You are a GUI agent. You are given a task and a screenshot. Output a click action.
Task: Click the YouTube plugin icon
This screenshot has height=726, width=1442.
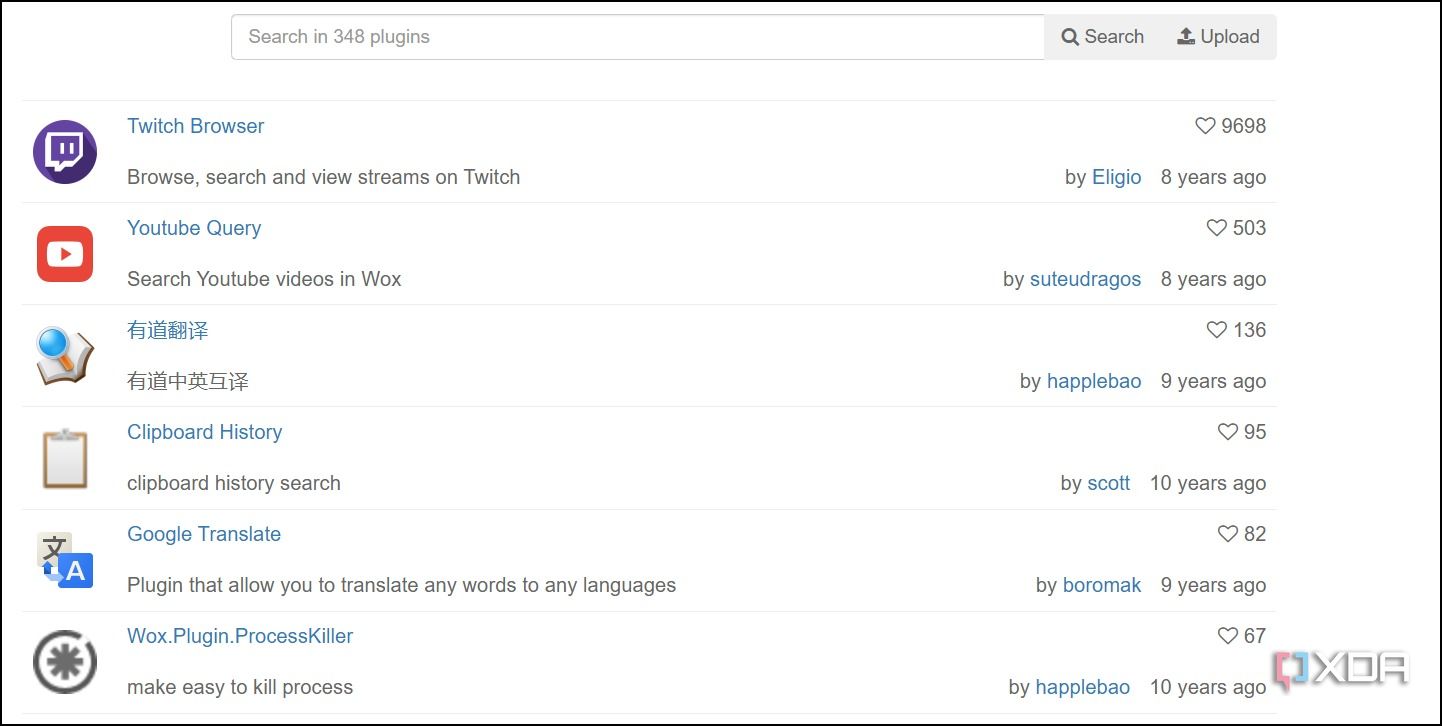64,254
